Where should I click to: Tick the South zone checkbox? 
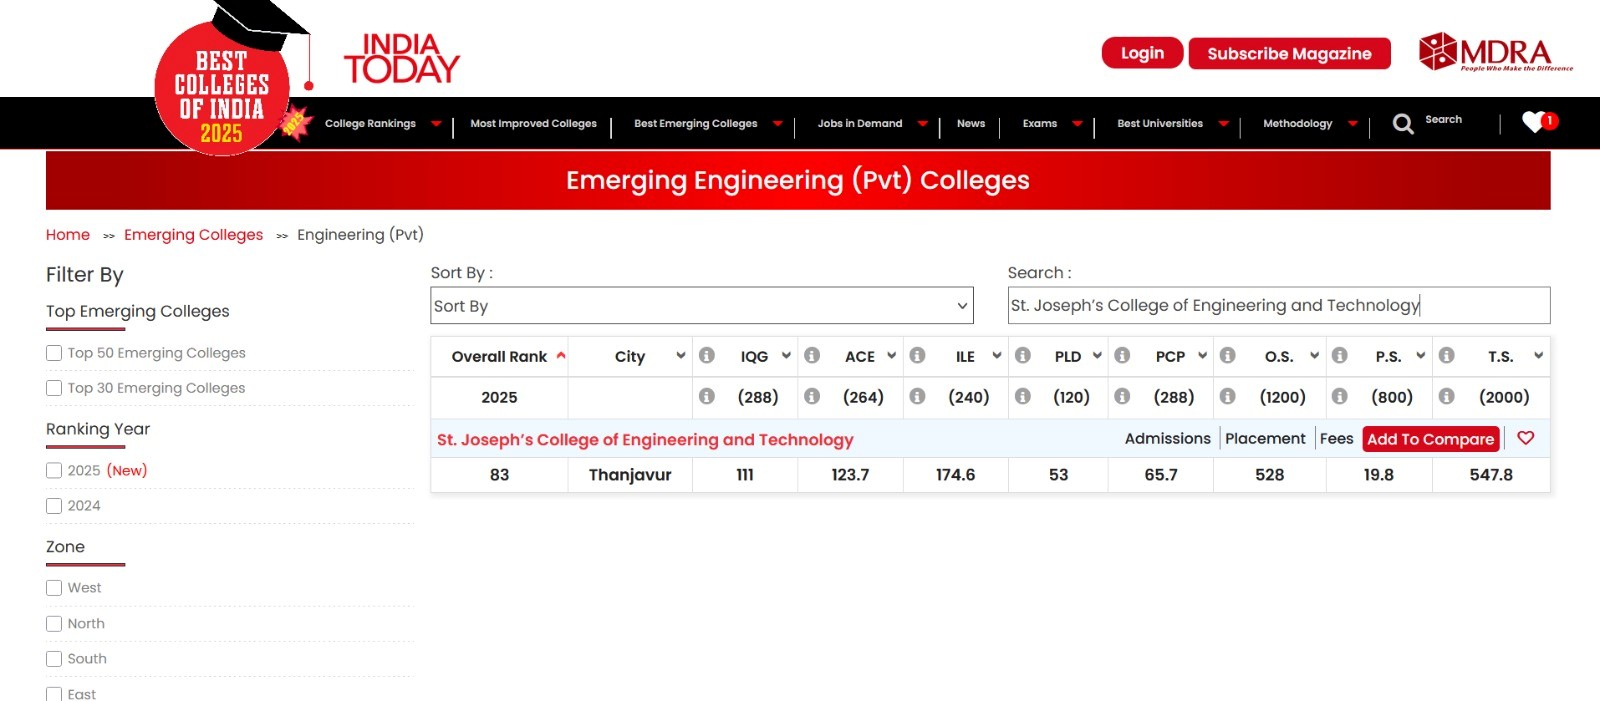pyautogui.click(x=54, y=659)
